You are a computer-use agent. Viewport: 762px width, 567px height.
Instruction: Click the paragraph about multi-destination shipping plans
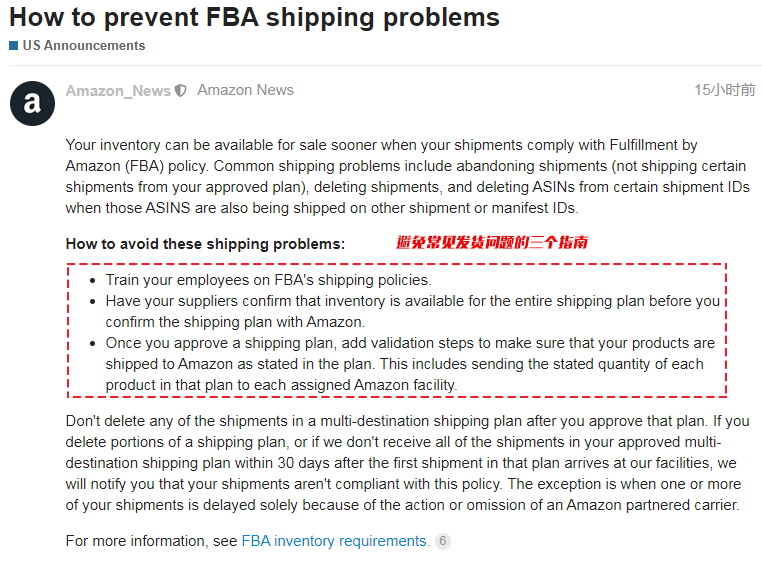click(407, 463)
